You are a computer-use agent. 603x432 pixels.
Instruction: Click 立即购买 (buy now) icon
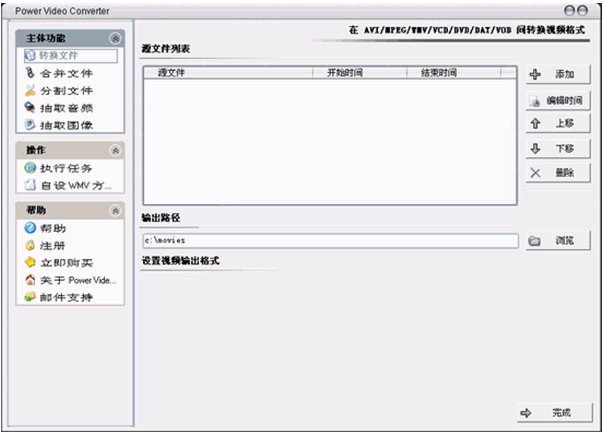tap(30, 262)
